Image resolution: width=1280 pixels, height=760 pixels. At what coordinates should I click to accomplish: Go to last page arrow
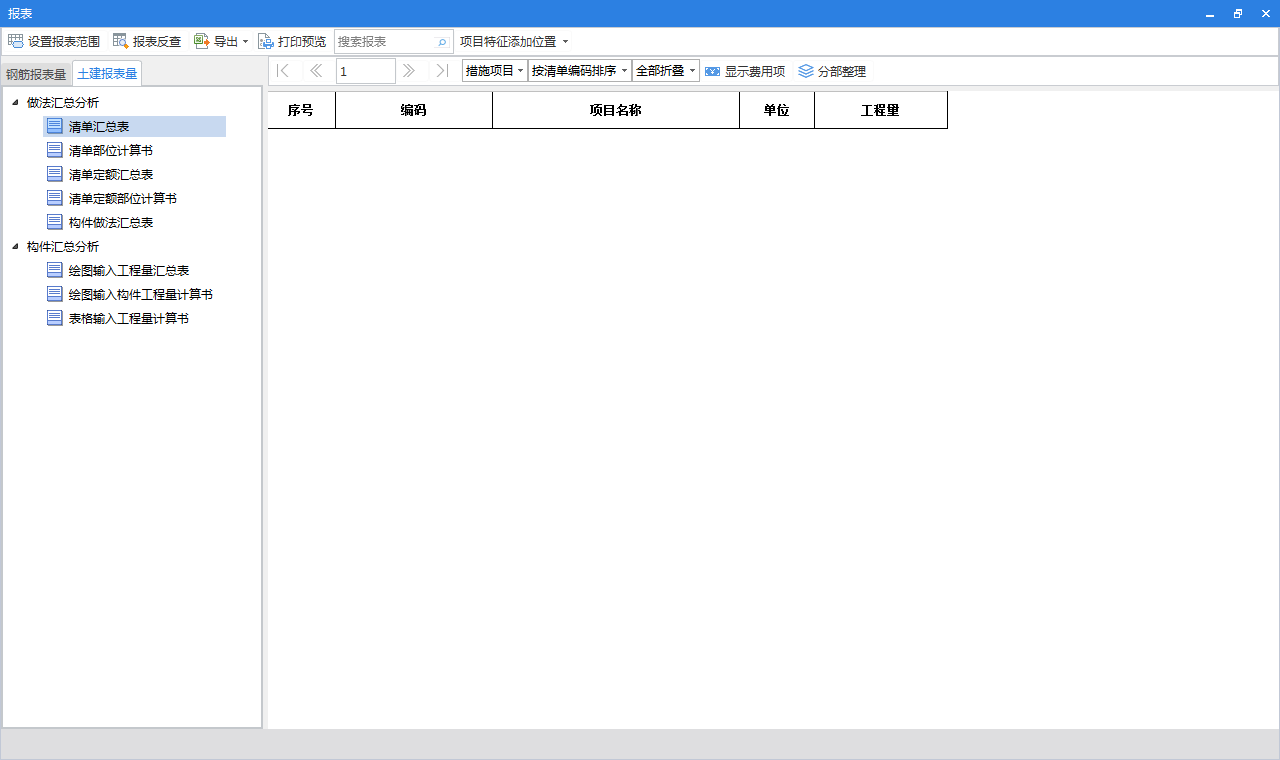click(x=442, y=70)
